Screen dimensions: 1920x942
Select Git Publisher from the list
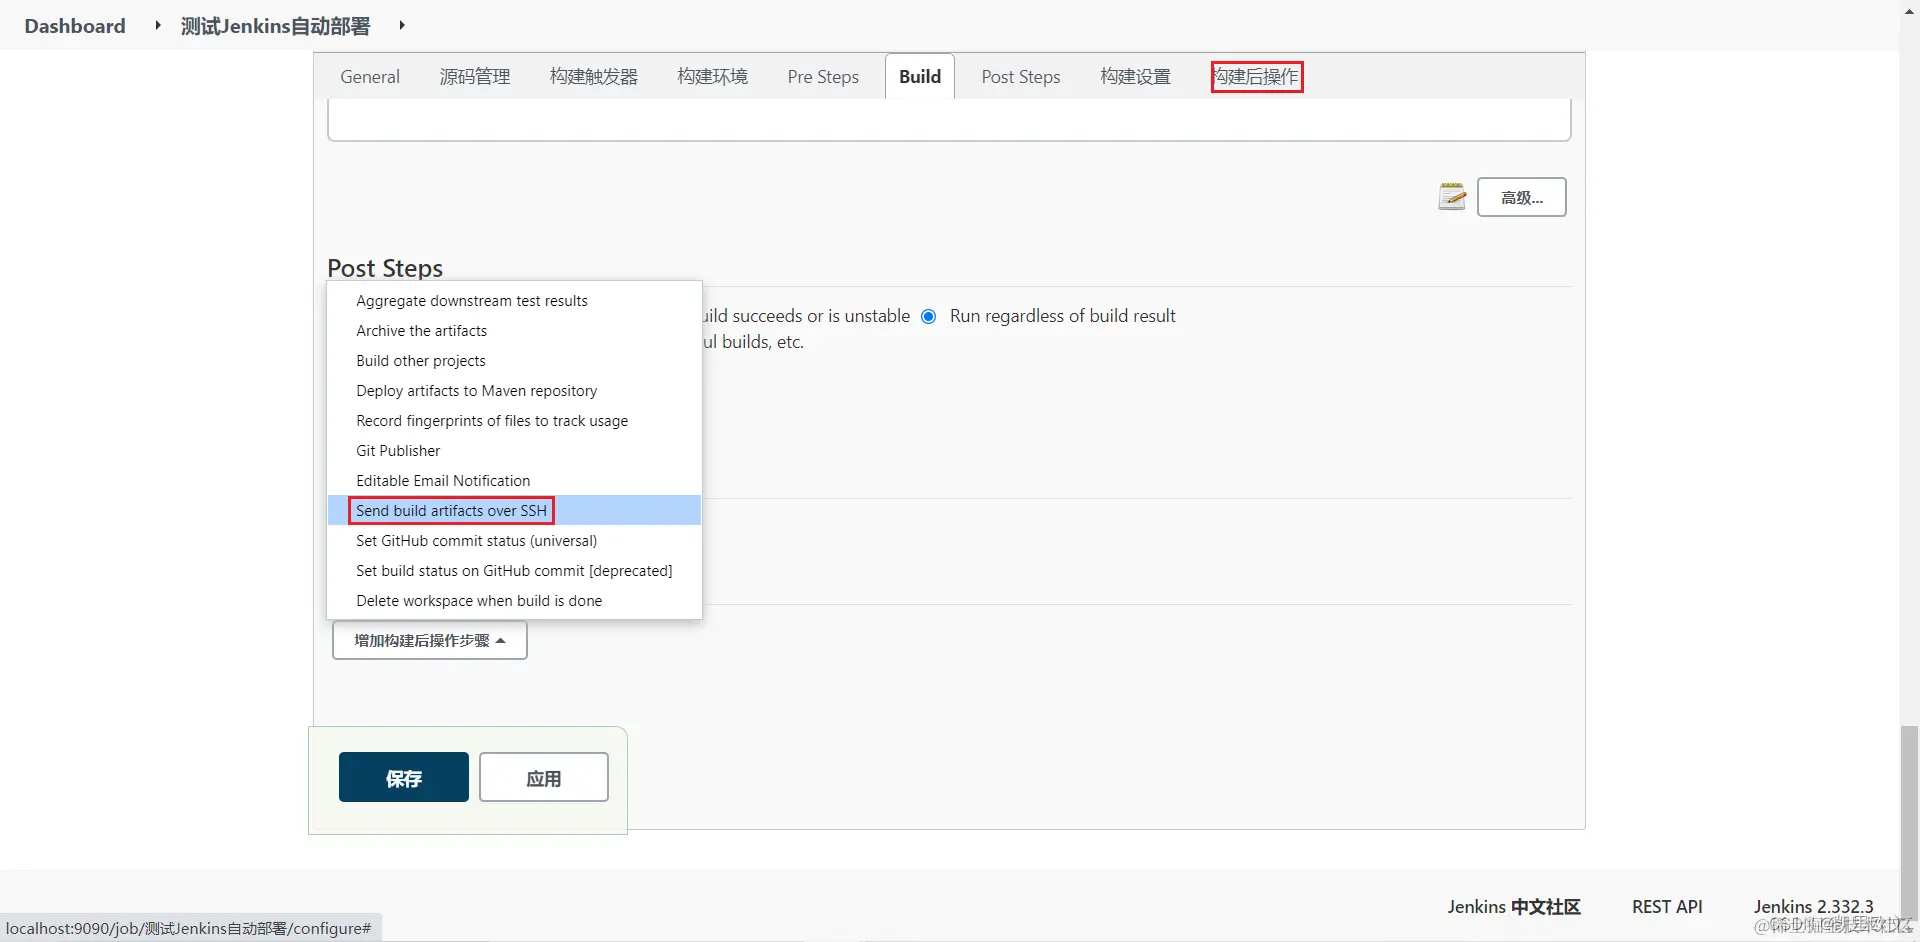click(397, 450)
